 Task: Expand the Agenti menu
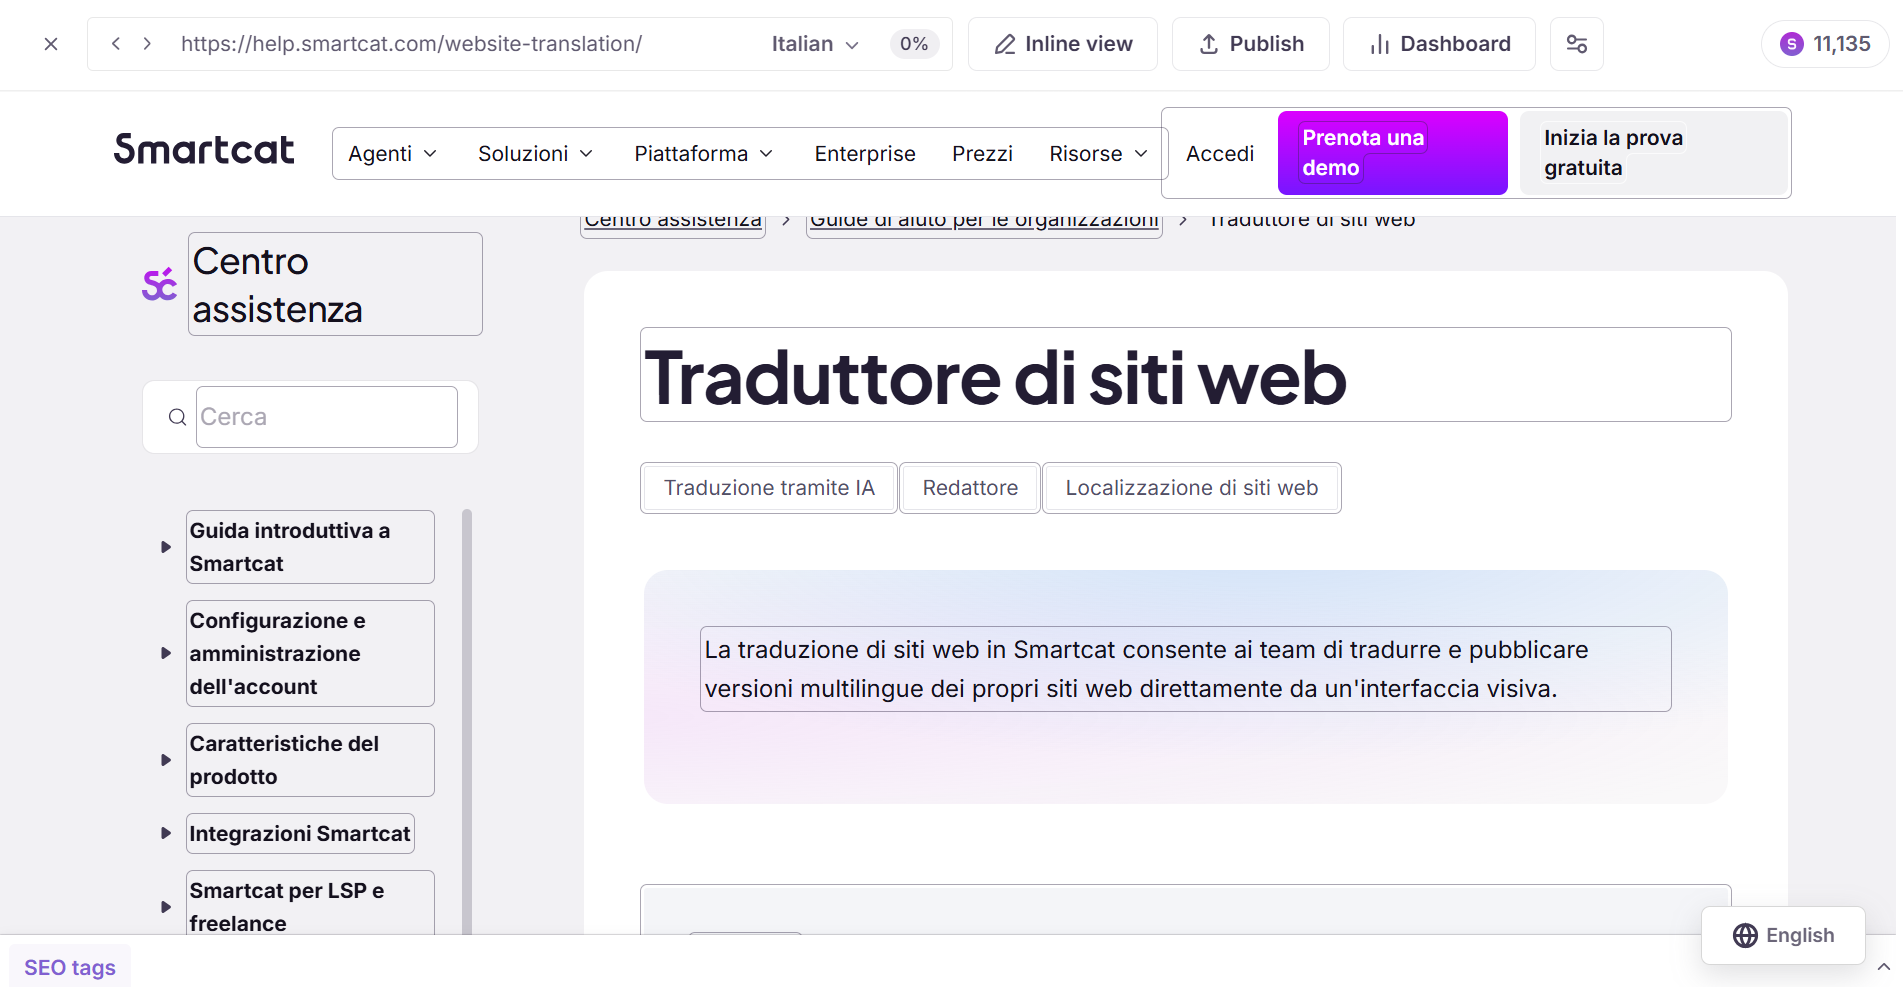392,154
